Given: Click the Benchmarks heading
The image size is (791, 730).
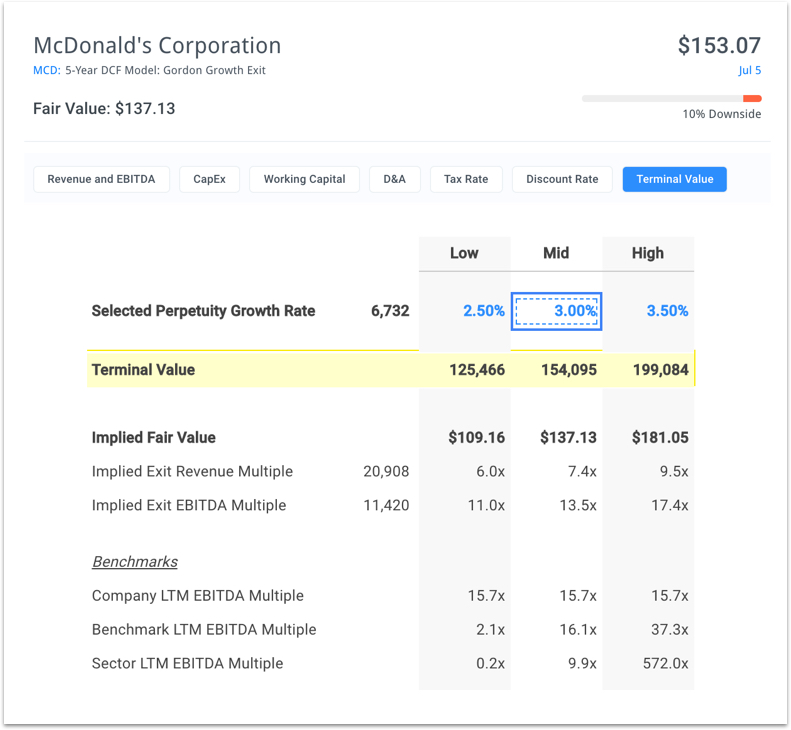Looking at the screenshot, I should click(x=135, y=561).
